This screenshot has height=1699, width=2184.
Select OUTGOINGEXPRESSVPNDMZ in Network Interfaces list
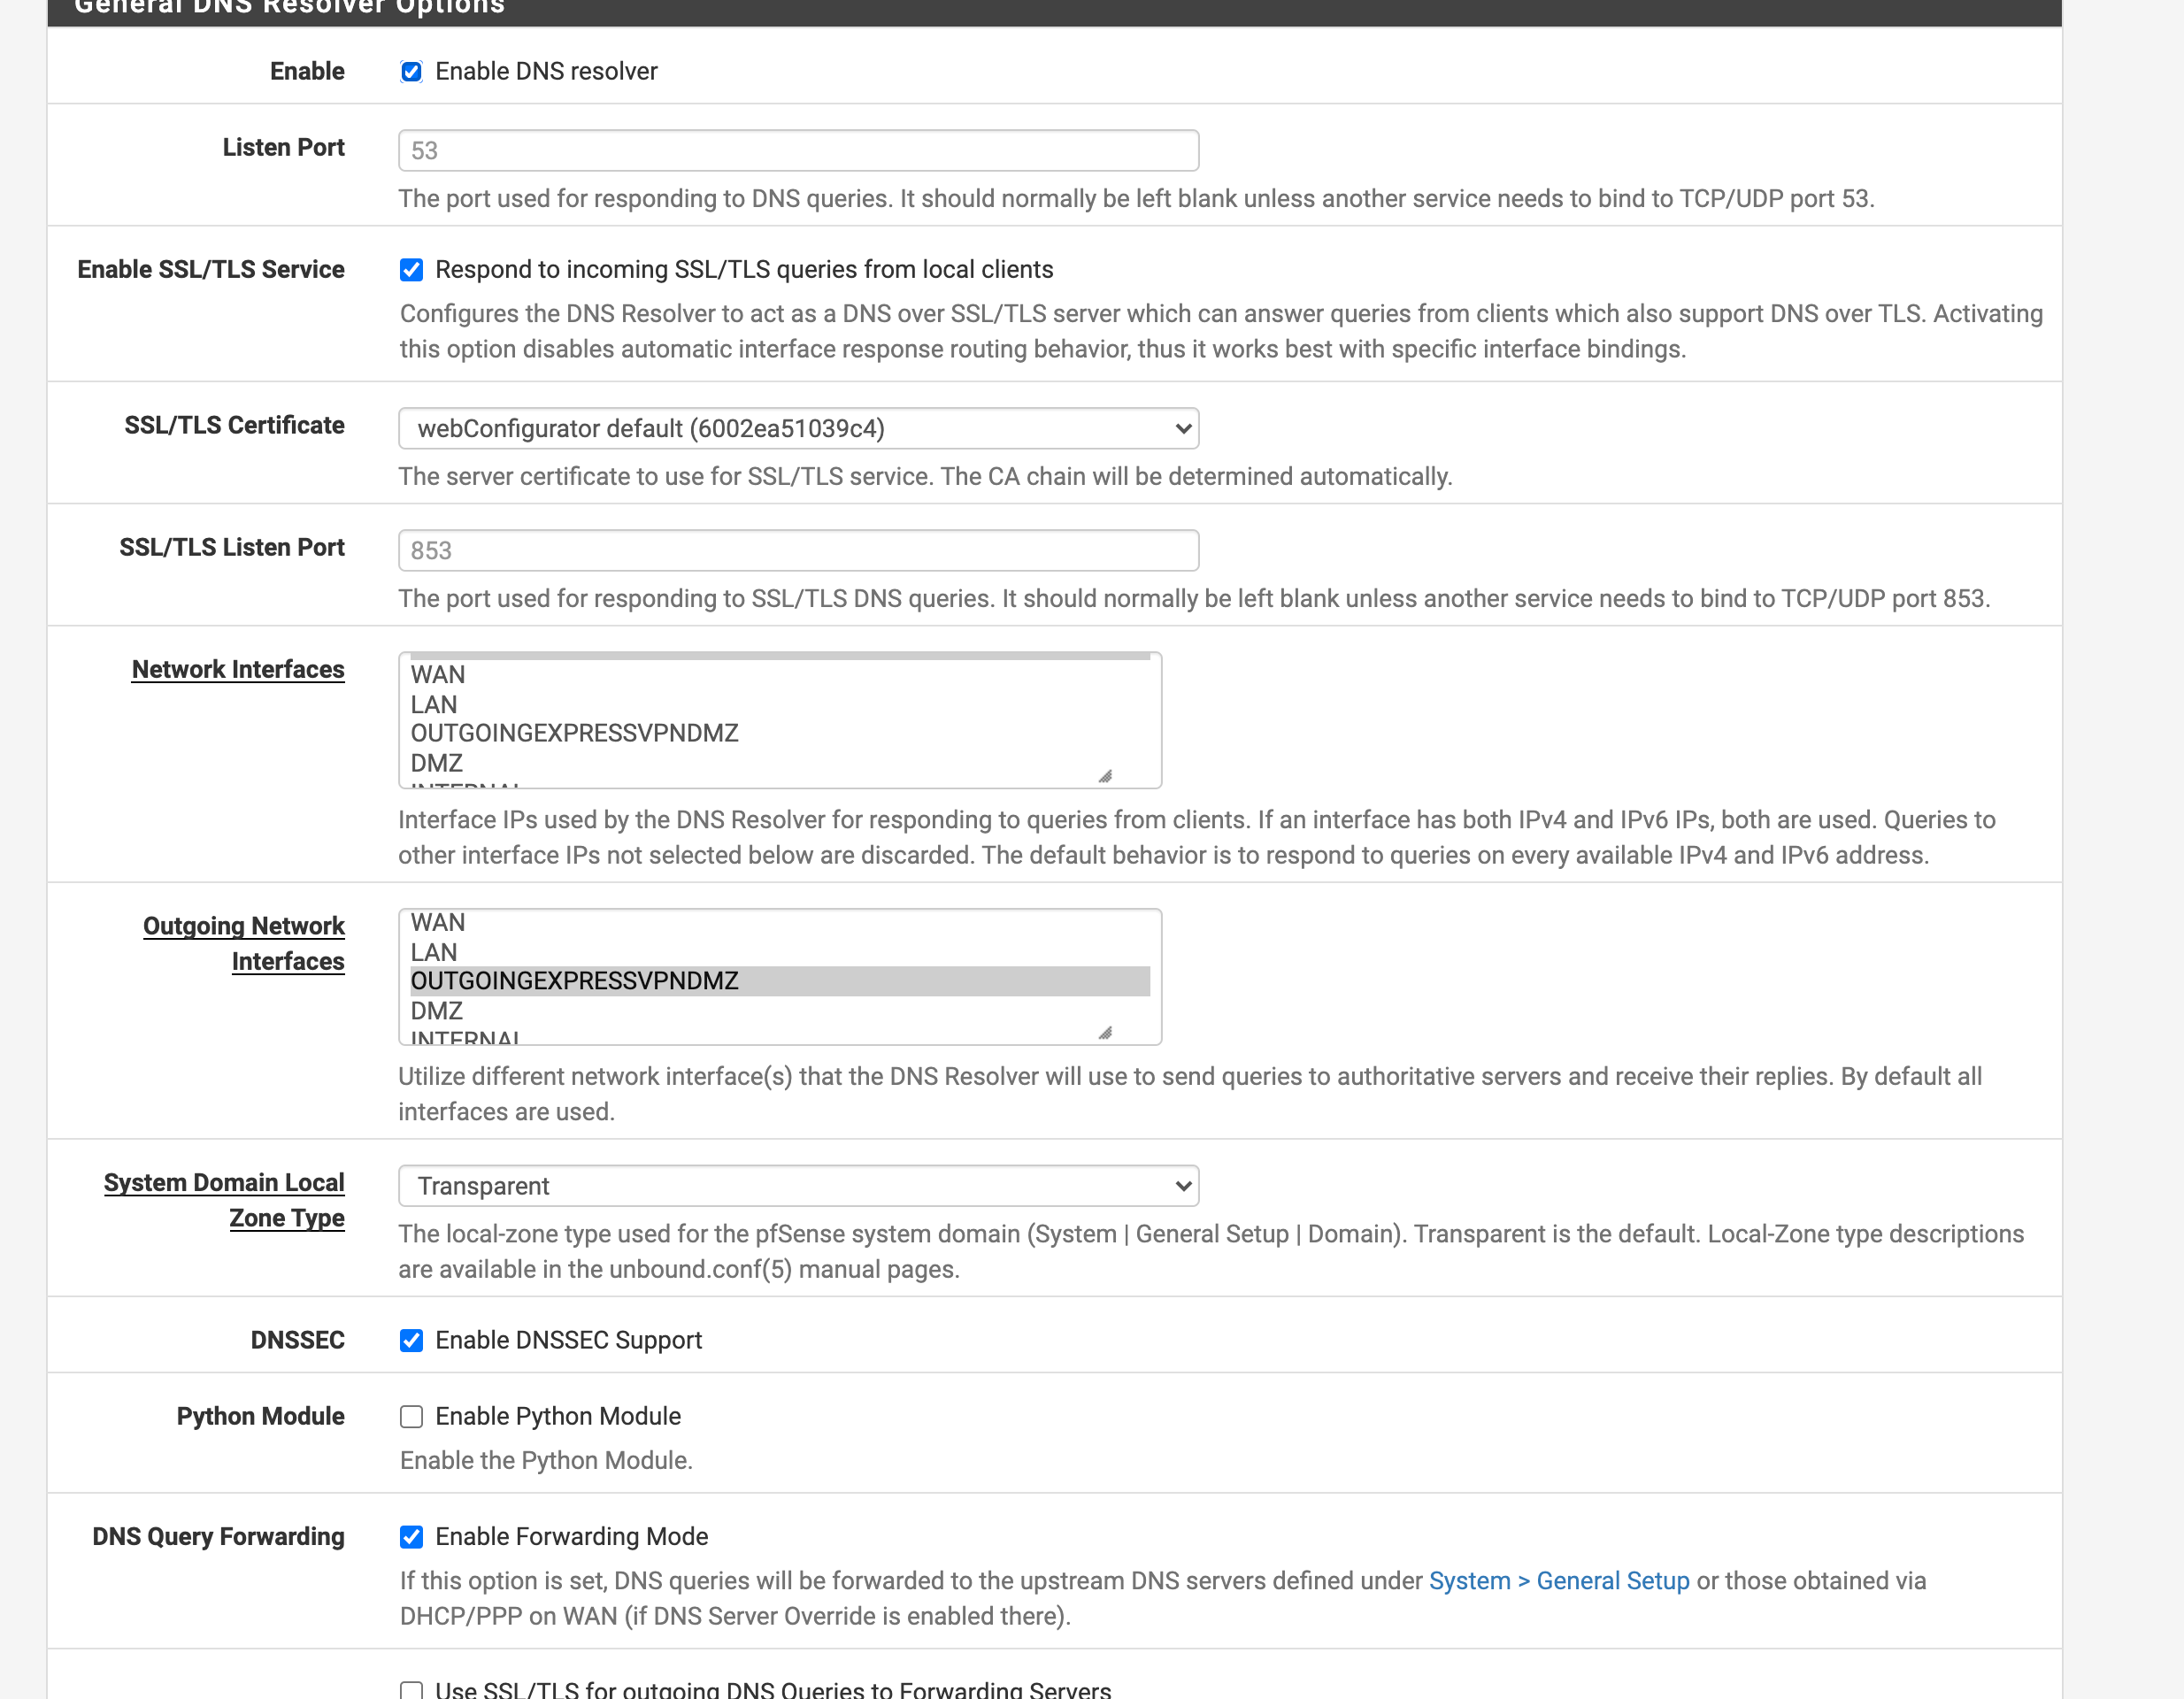[780, 733]
